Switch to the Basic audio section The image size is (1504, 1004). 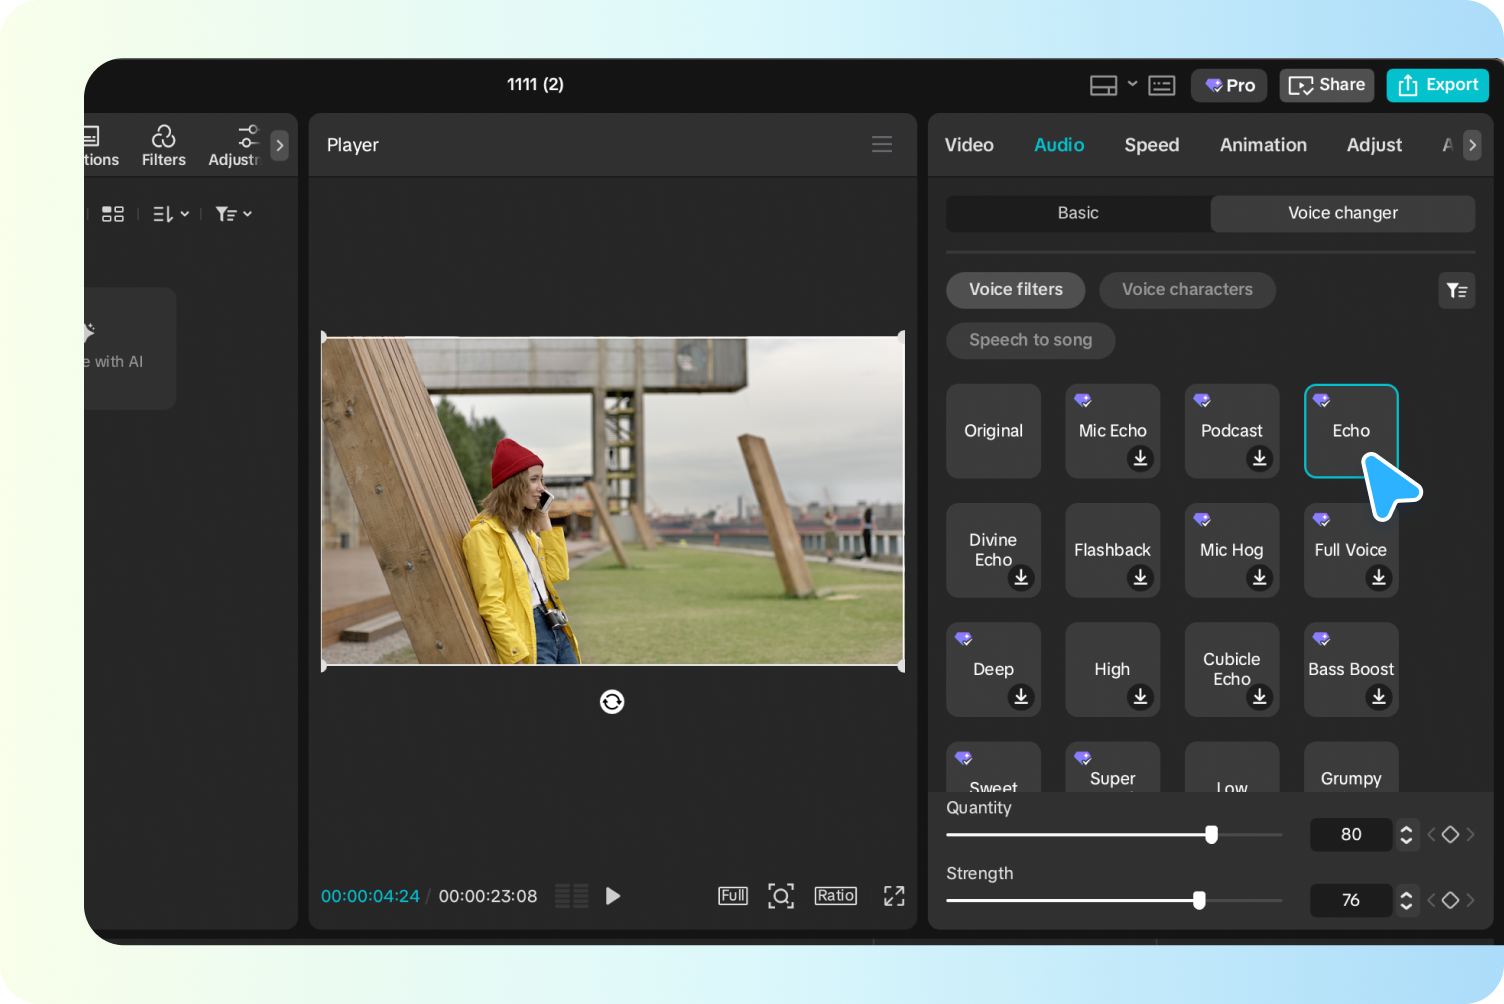1077,213
